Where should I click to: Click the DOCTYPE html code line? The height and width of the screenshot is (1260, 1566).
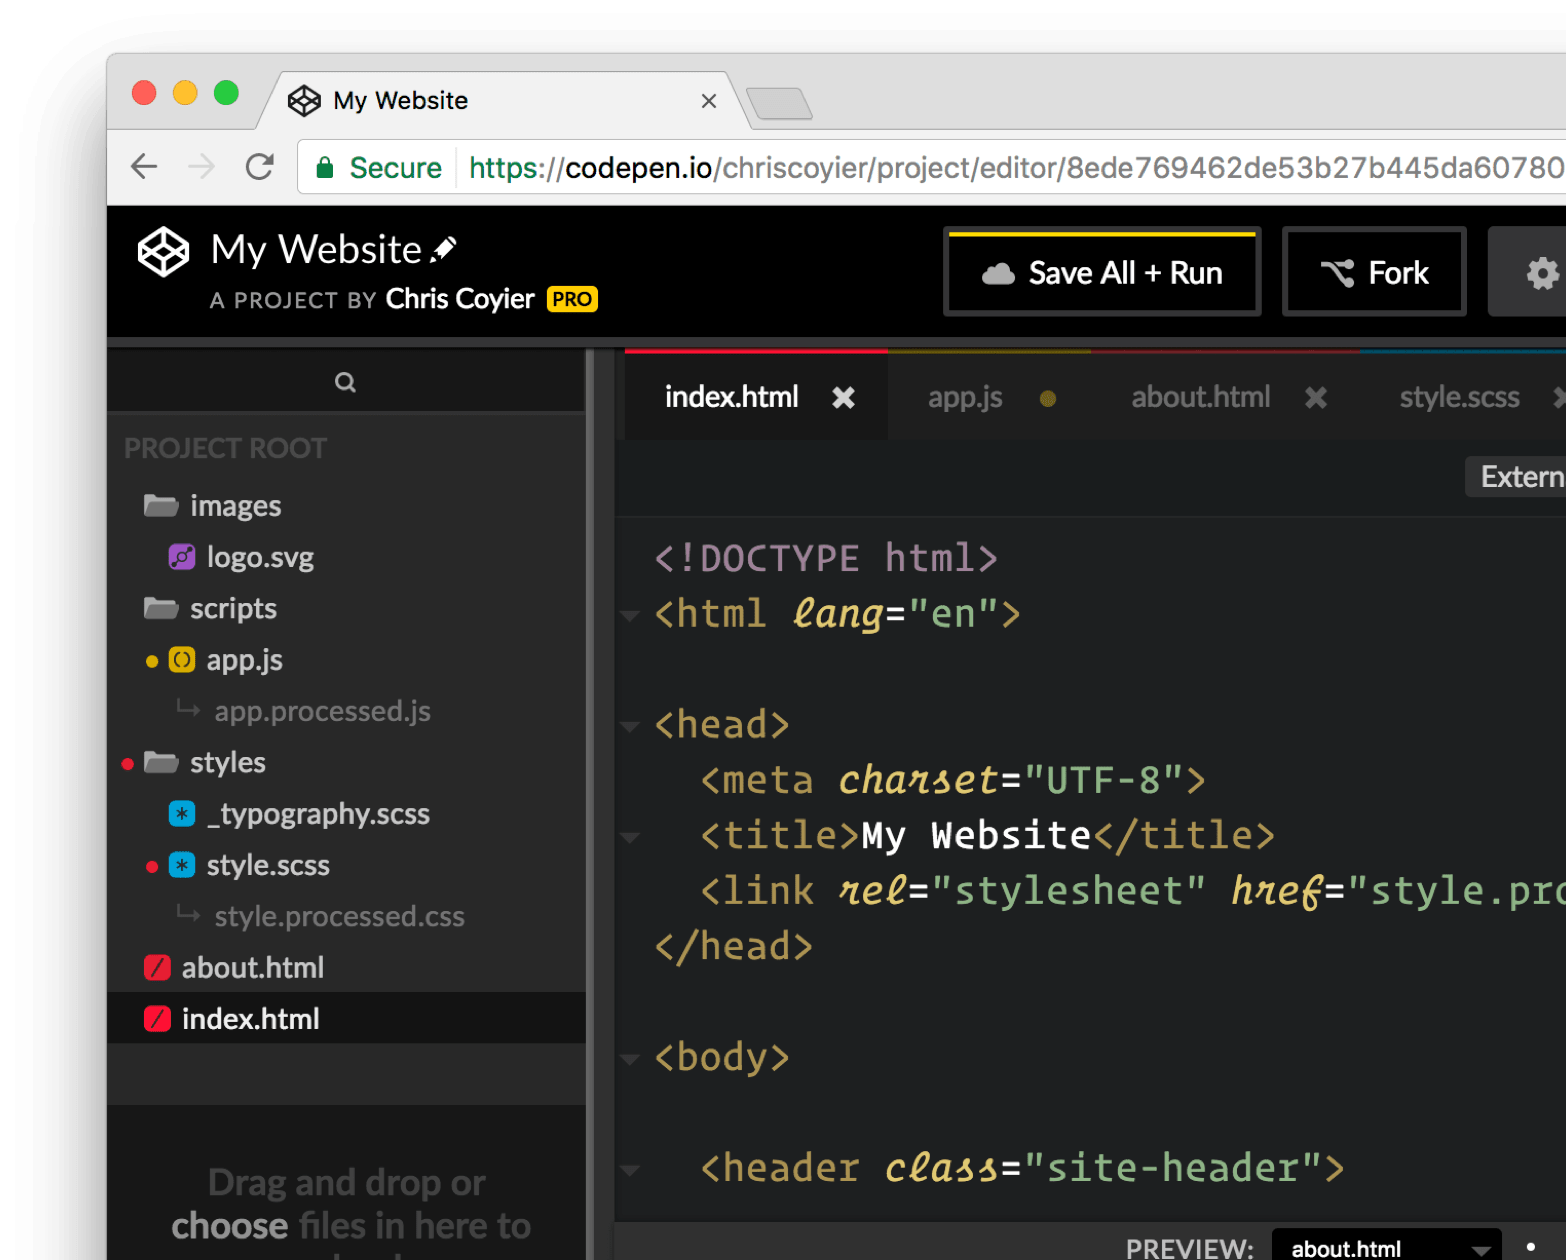[826, 558]
